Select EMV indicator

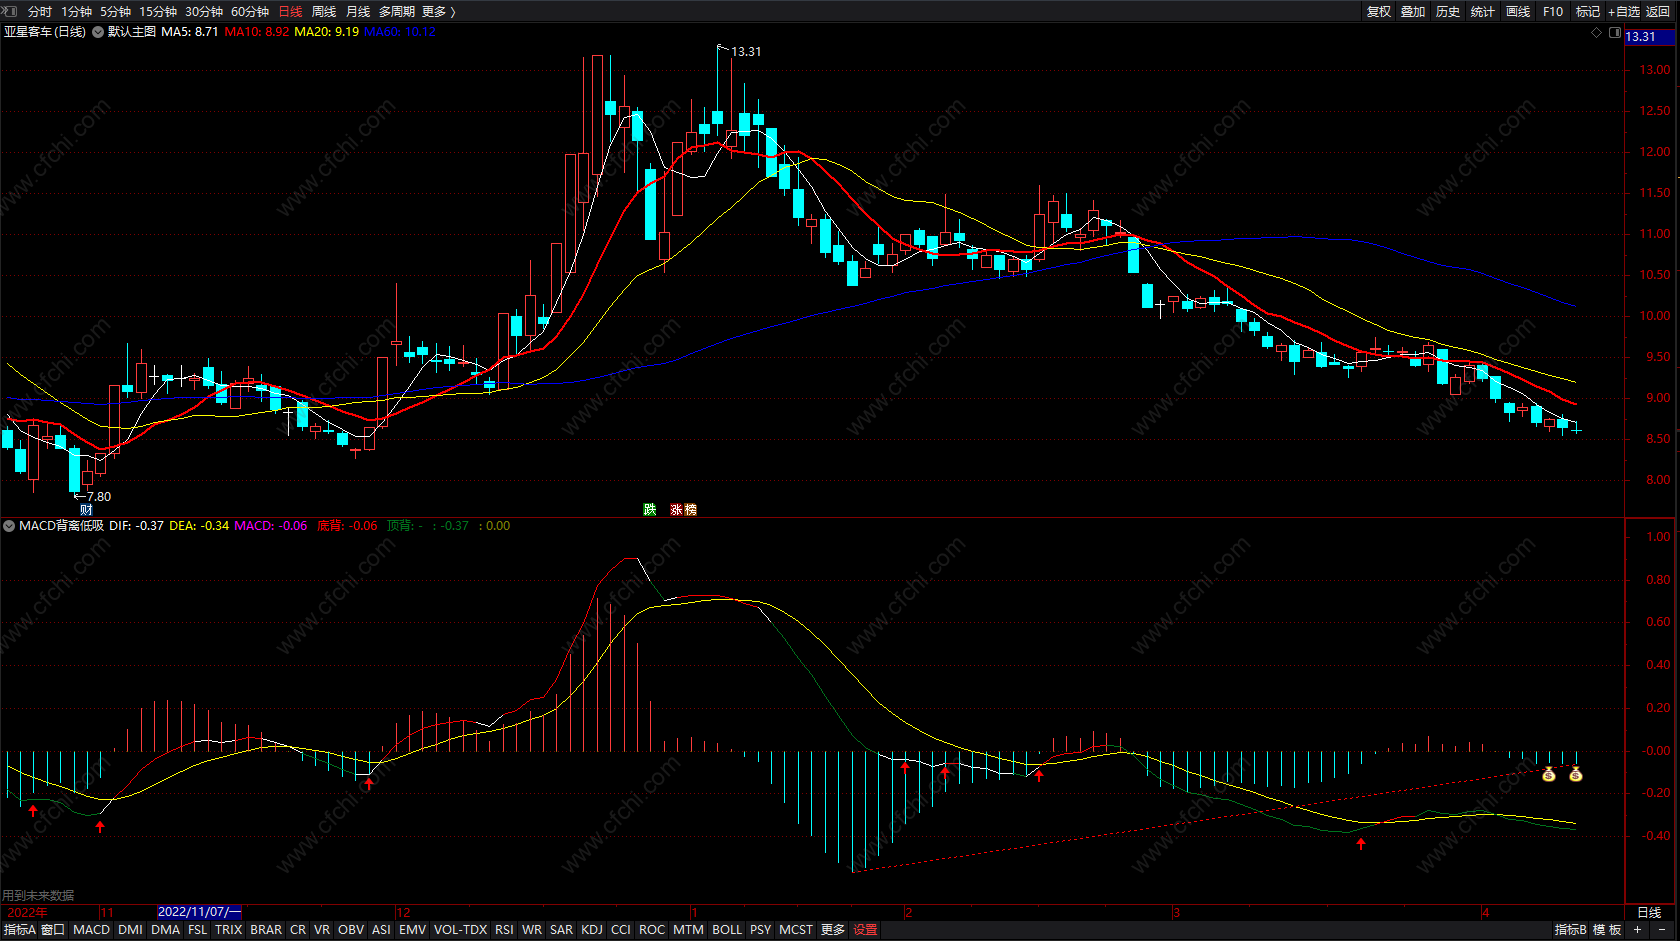coord(412,930)
